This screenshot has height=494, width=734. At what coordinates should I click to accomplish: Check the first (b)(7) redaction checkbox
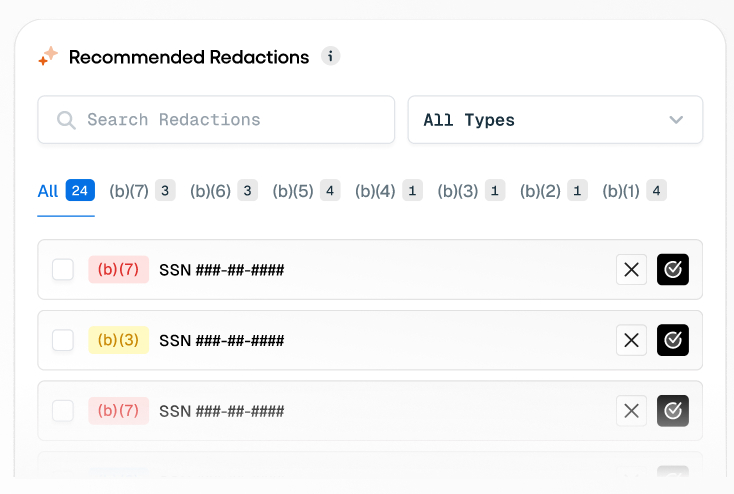[63, 270]
